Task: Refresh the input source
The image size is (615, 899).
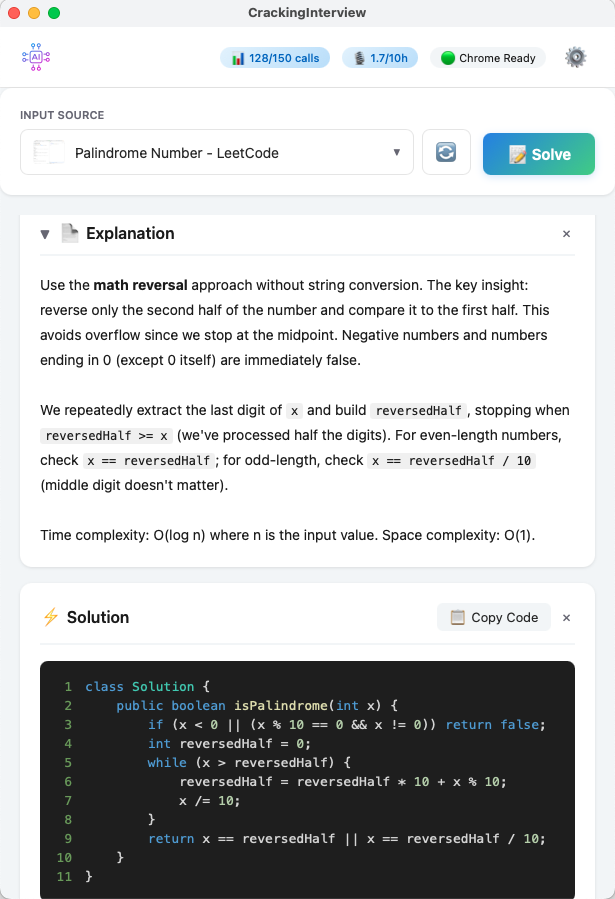Action: [446, 152]
